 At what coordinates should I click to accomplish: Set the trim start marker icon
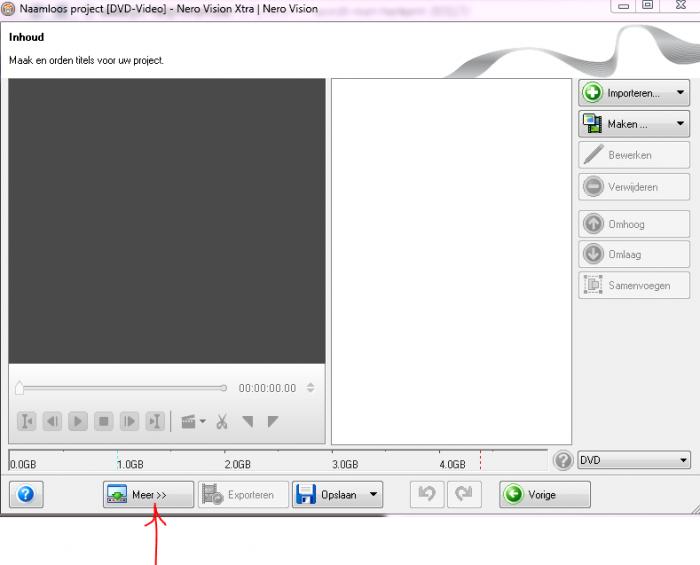click(x=248, y=421)
